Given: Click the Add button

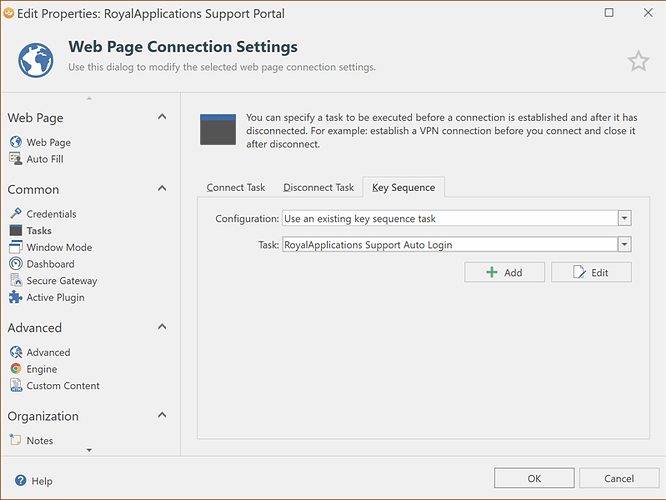Looking at the screenshot, I should pos(504,272).
